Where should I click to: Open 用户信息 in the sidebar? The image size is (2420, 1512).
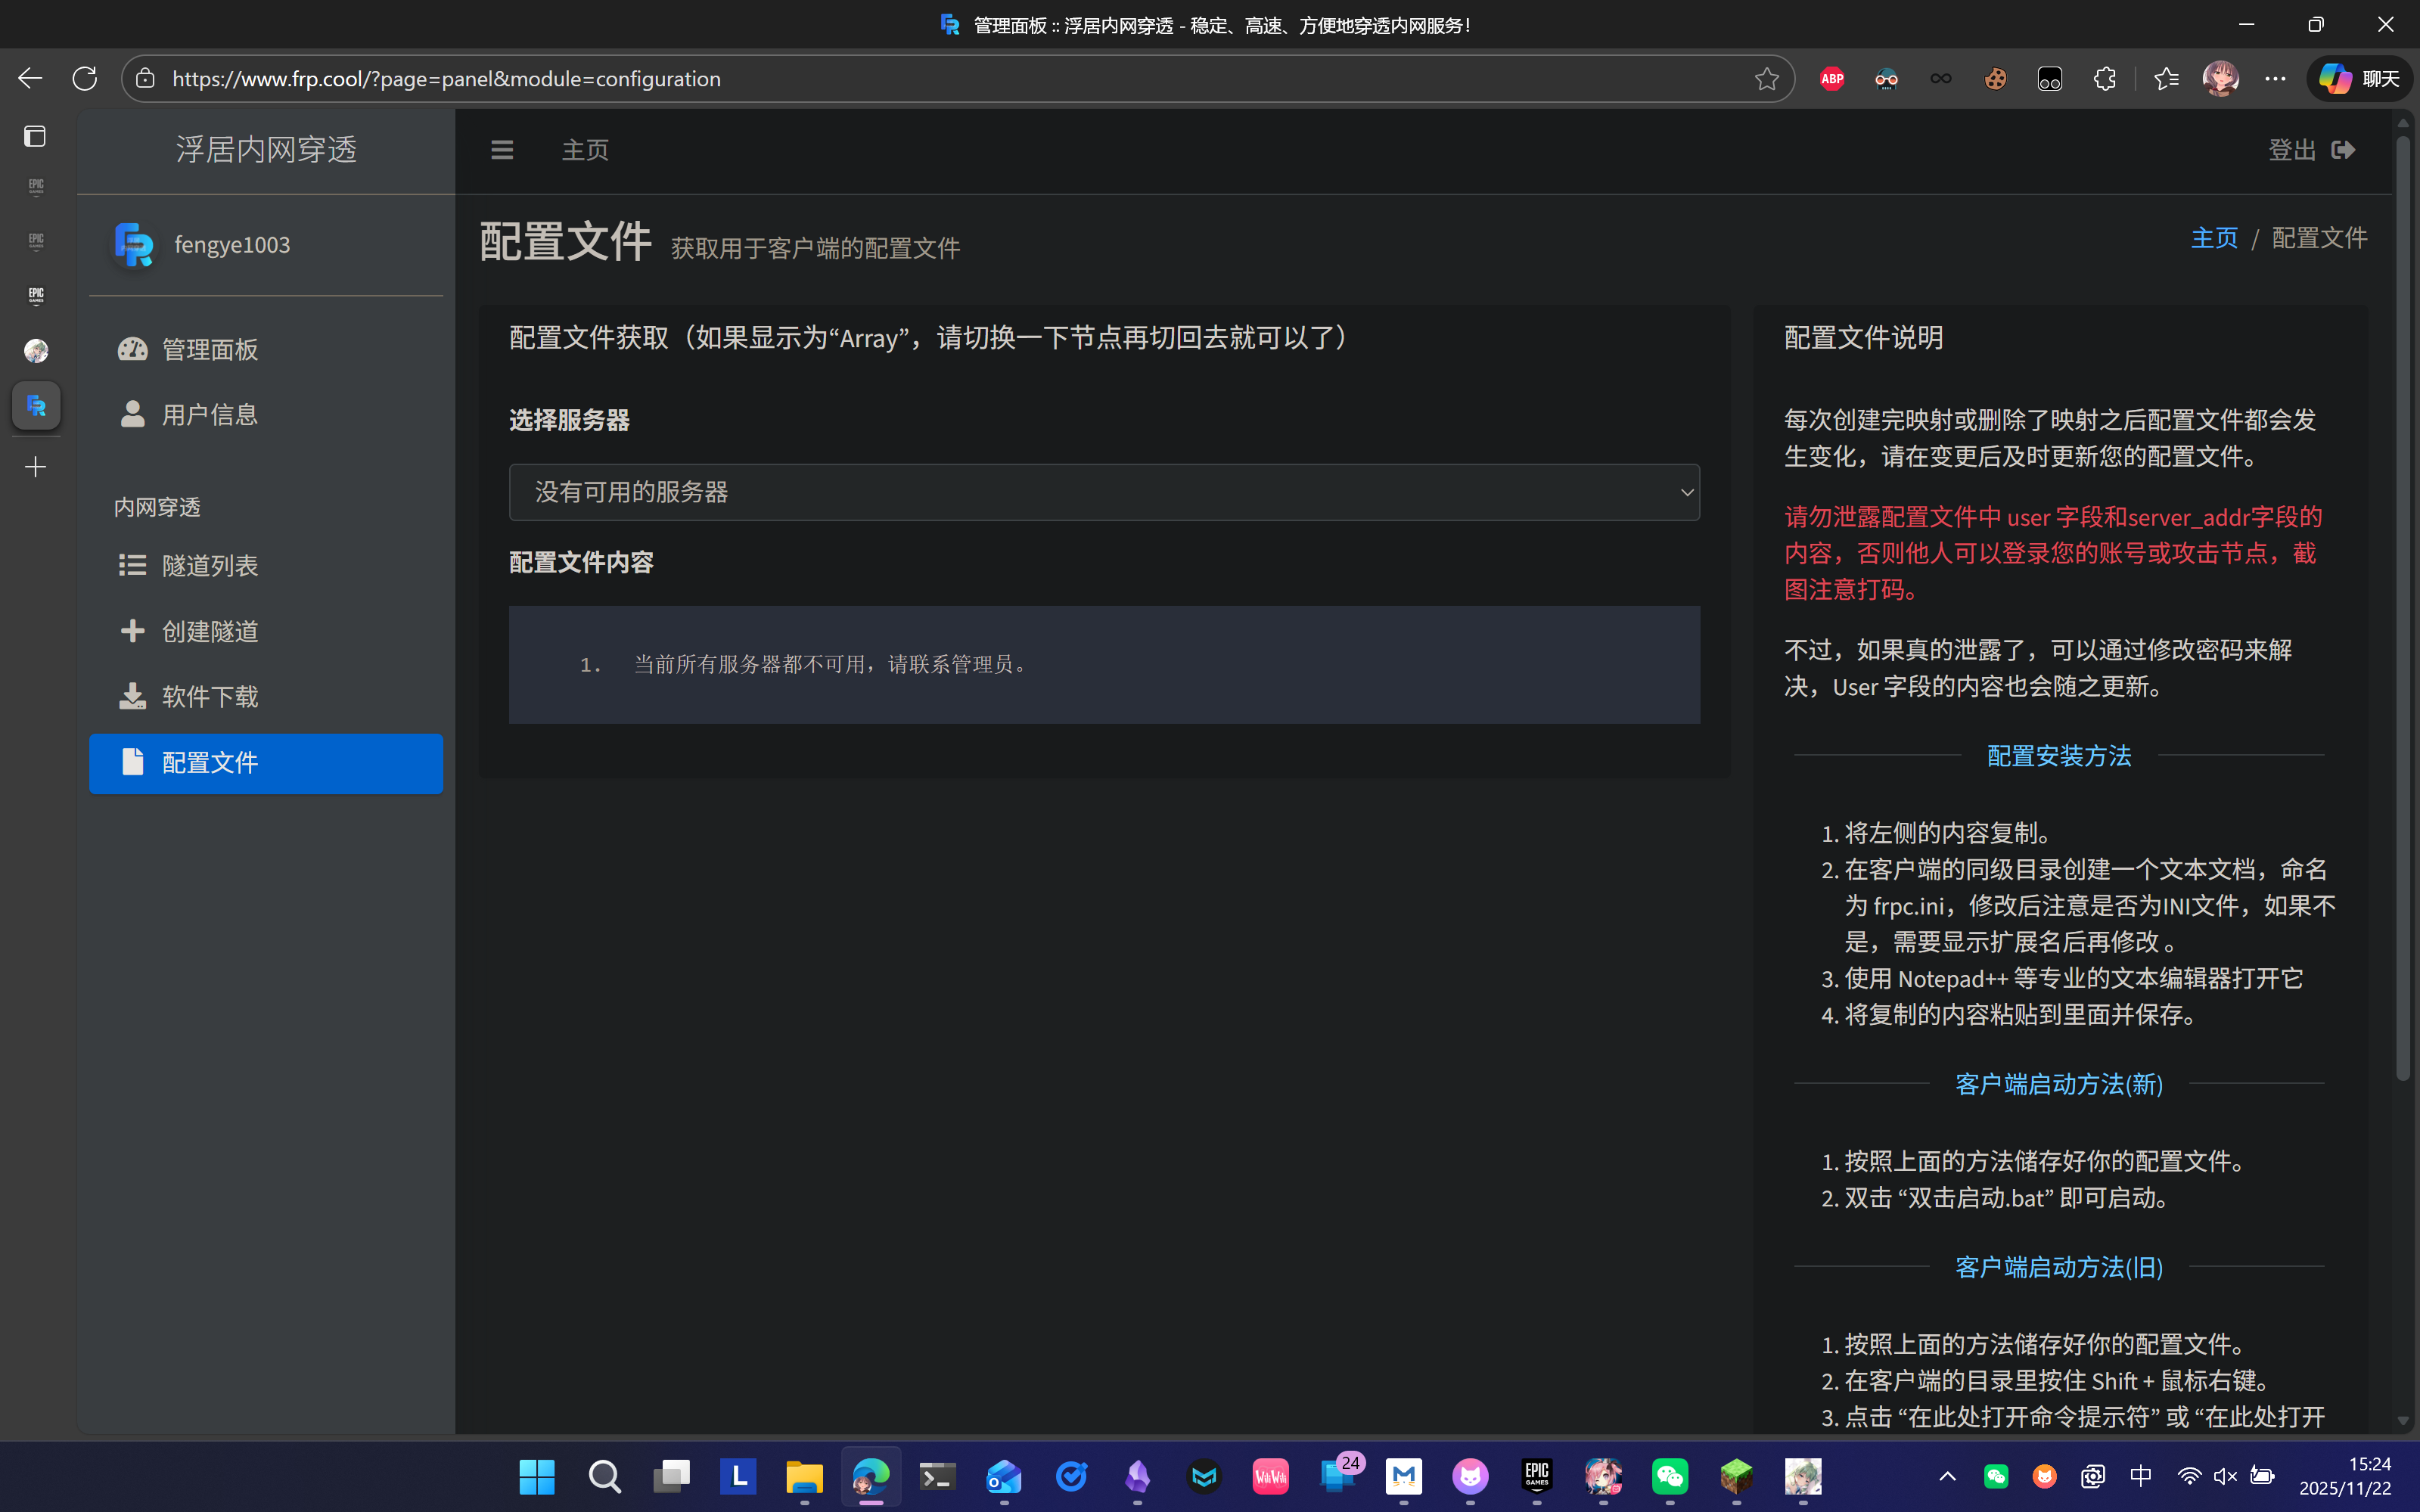(x=210, y=414)
